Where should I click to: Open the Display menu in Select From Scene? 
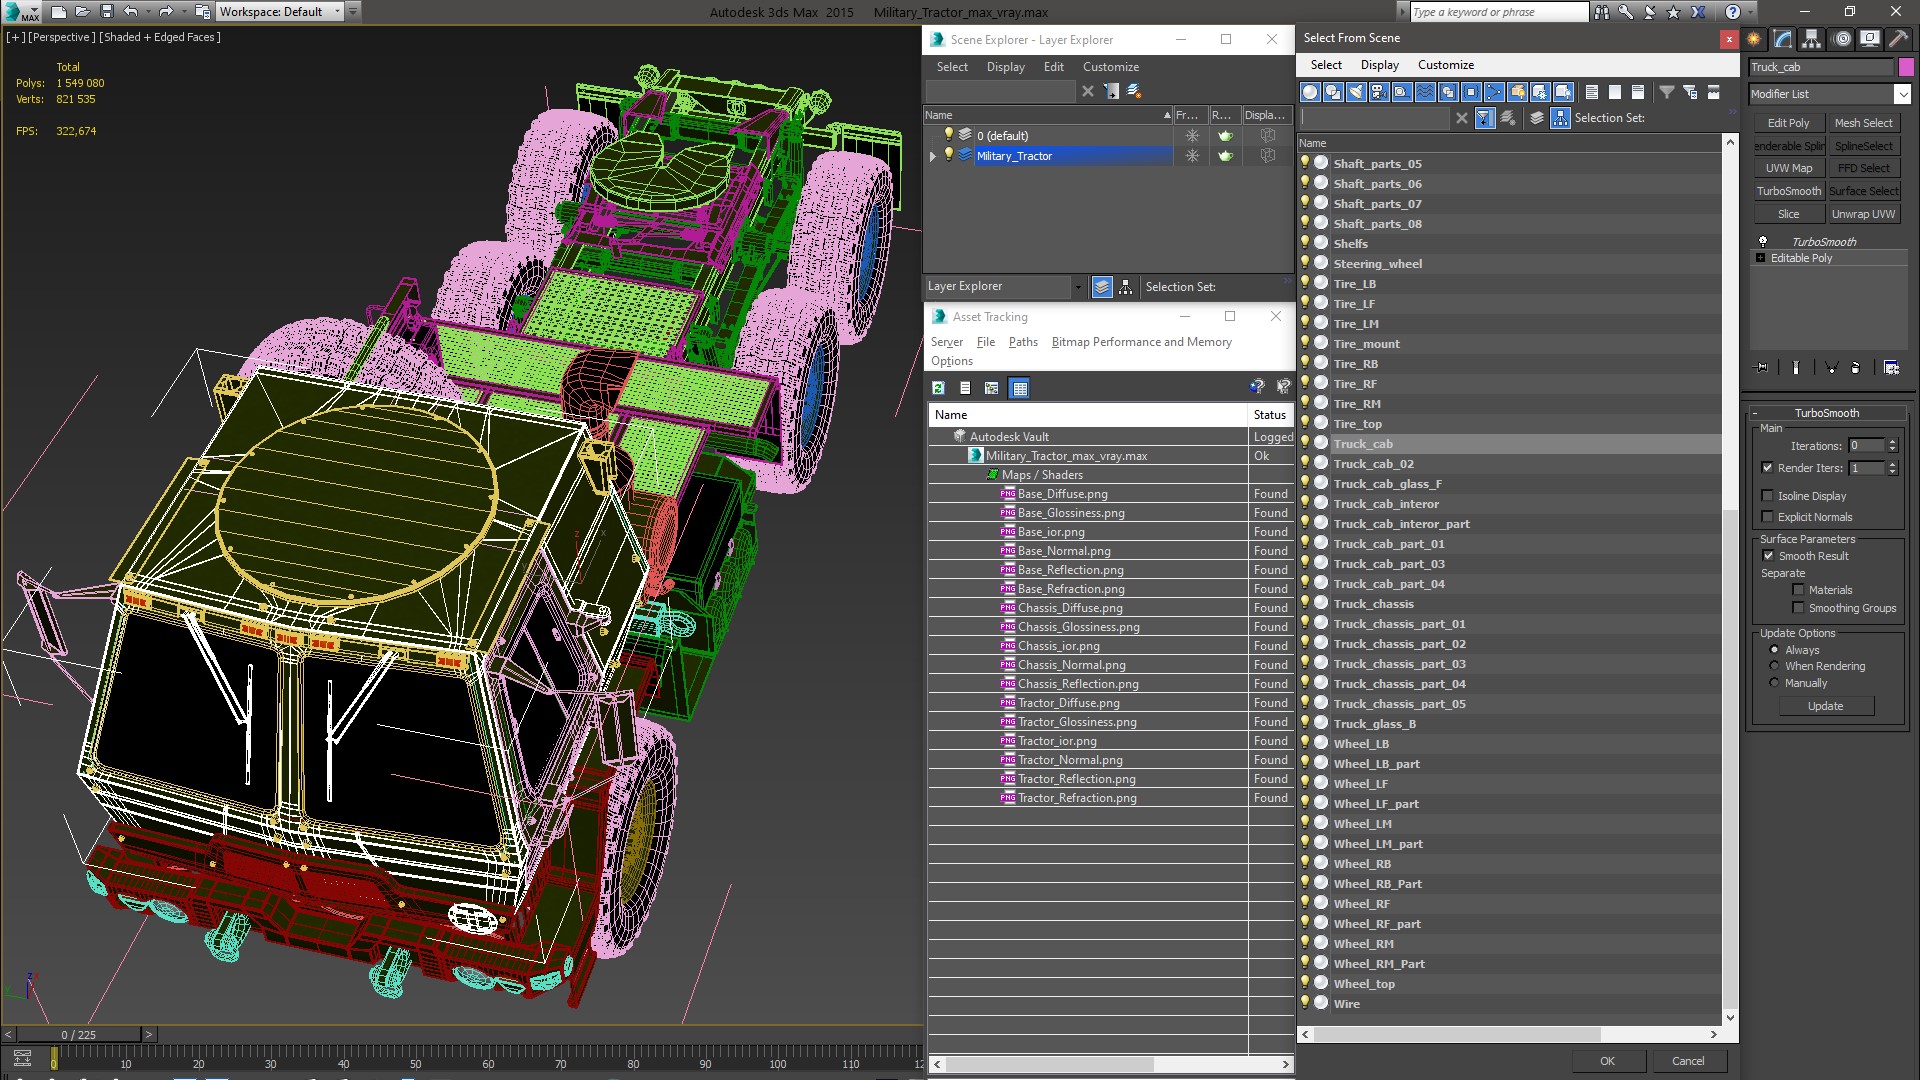[1379, 65]
